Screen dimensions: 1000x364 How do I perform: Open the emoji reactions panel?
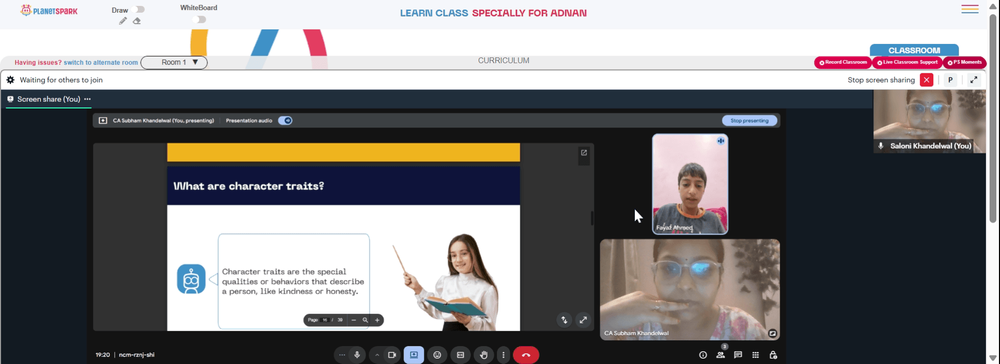(437, 355)
